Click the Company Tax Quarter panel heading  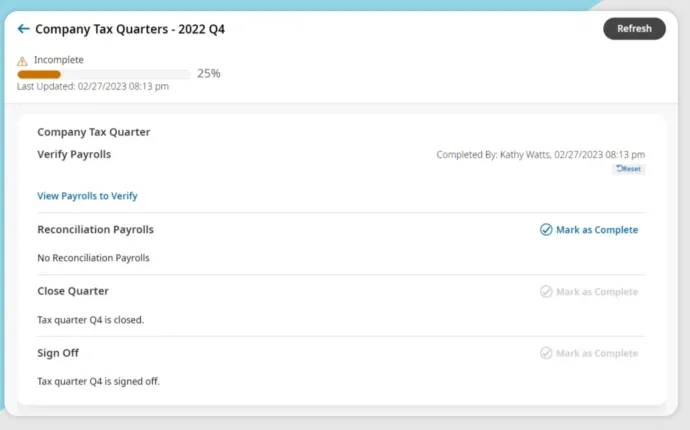point(94,132)
